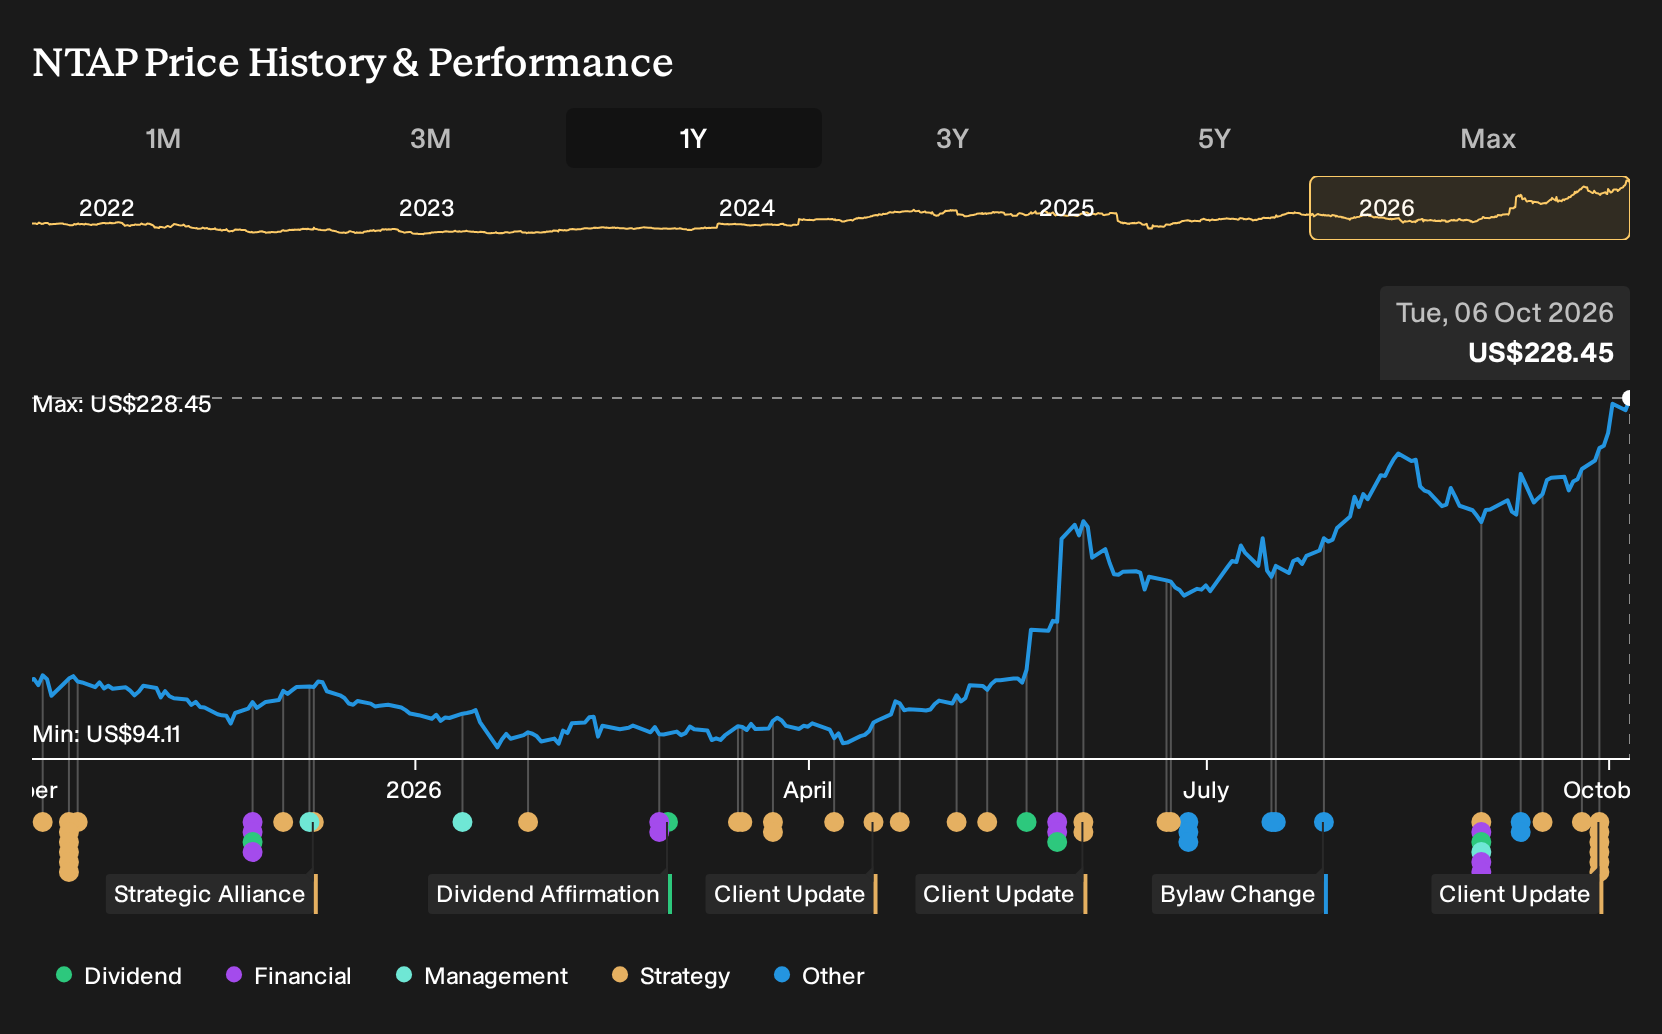Click the orange Strategy dot right after April
Image resolution: width=1662 pixels, height=1034 pixels.
pos(834,822)
